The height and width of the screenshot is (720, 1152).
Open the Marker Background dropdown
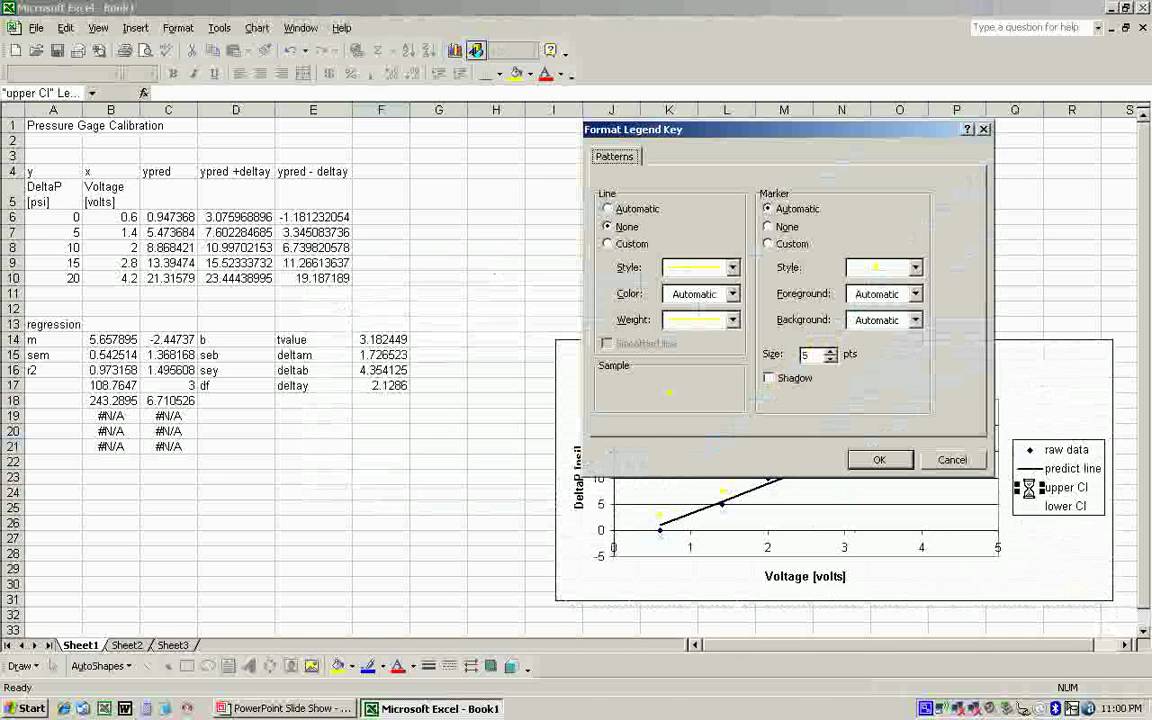click(x=915, y=320)
